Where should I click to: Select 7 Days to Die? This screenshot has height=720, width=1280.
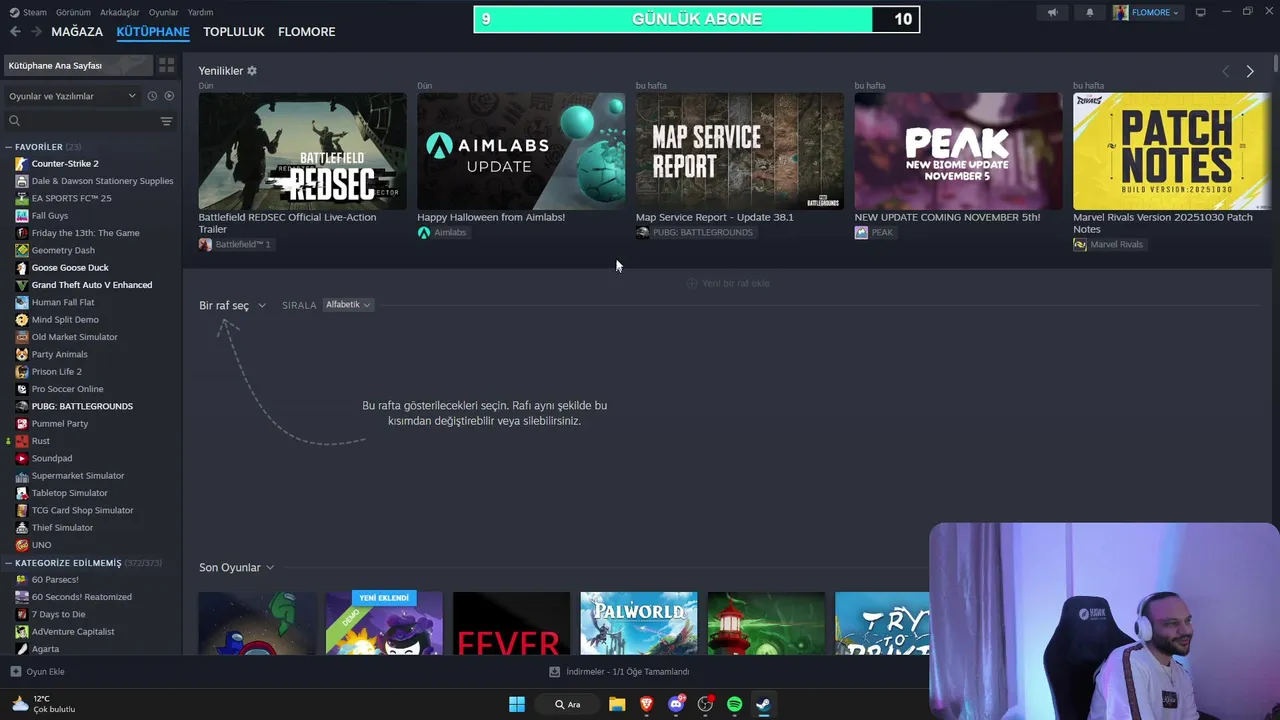click(x=58, y=614)
